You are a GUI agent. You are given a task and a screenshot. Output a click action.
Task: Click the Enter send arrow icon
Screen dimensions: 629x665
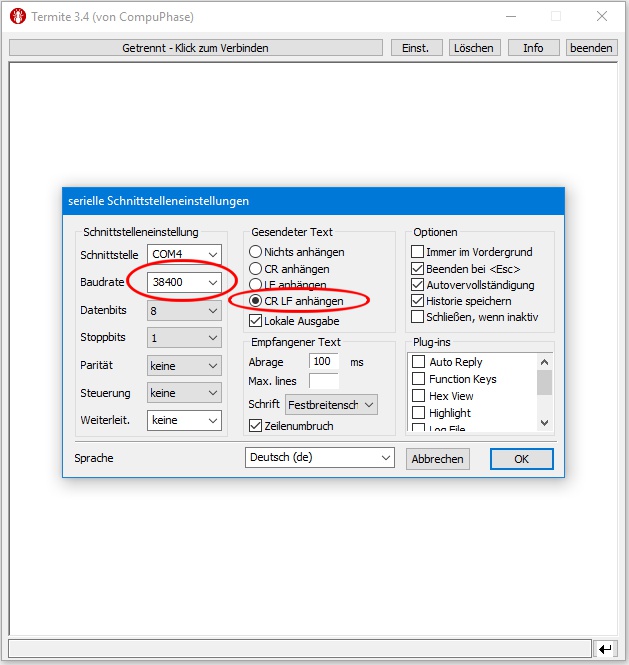click(x=605, y=649)
